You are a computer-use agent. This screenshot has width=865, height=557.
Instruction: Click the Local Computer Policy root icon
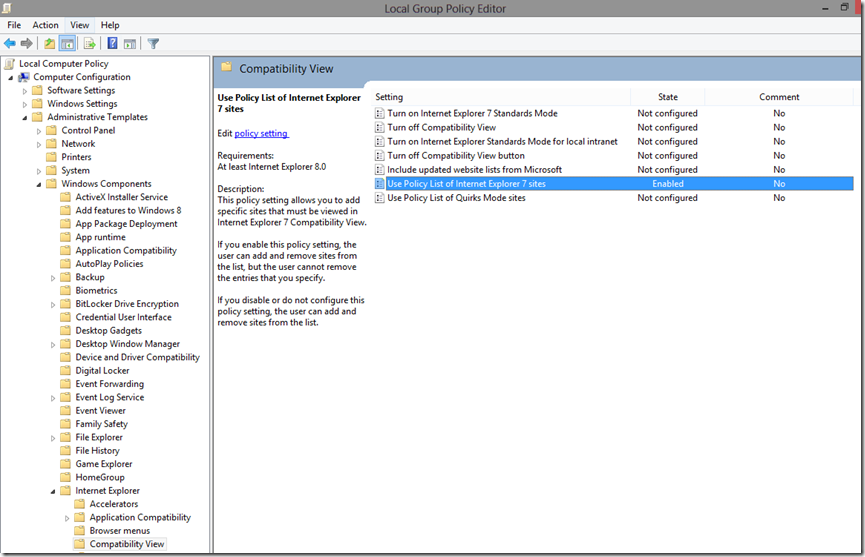pos(10,63)
